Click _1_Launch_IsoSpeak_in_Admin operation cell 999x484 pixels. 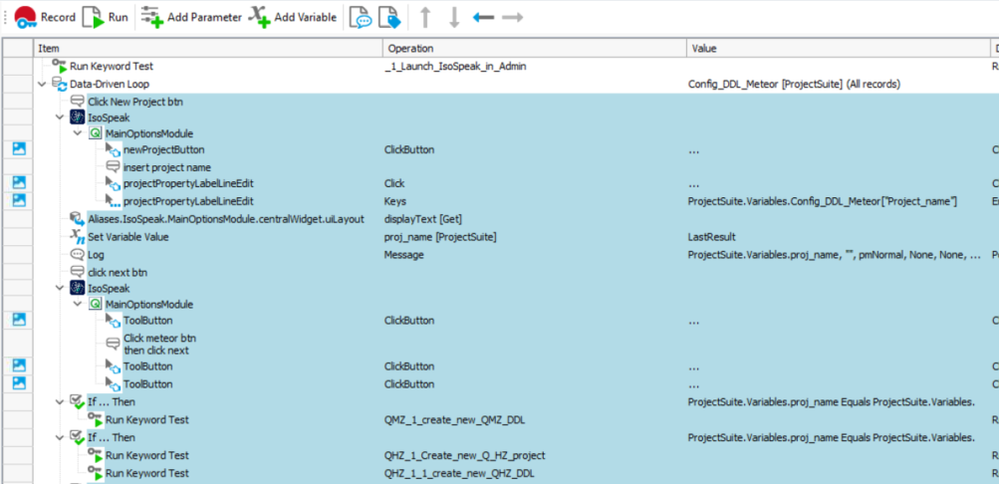pyautogui.click(x=456, y=66)
